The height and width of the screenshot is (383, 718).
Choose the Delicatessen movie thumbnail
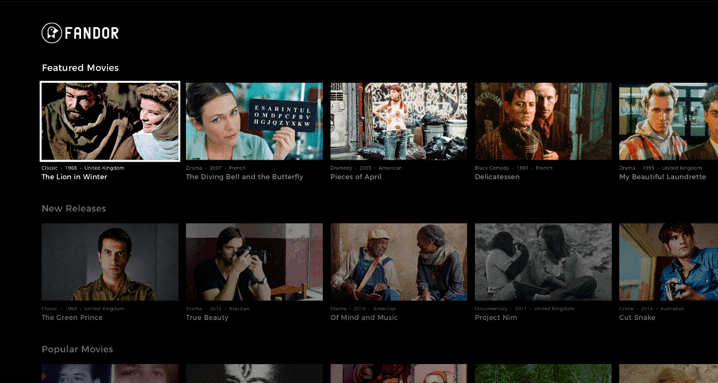click(x=543, y=121)
